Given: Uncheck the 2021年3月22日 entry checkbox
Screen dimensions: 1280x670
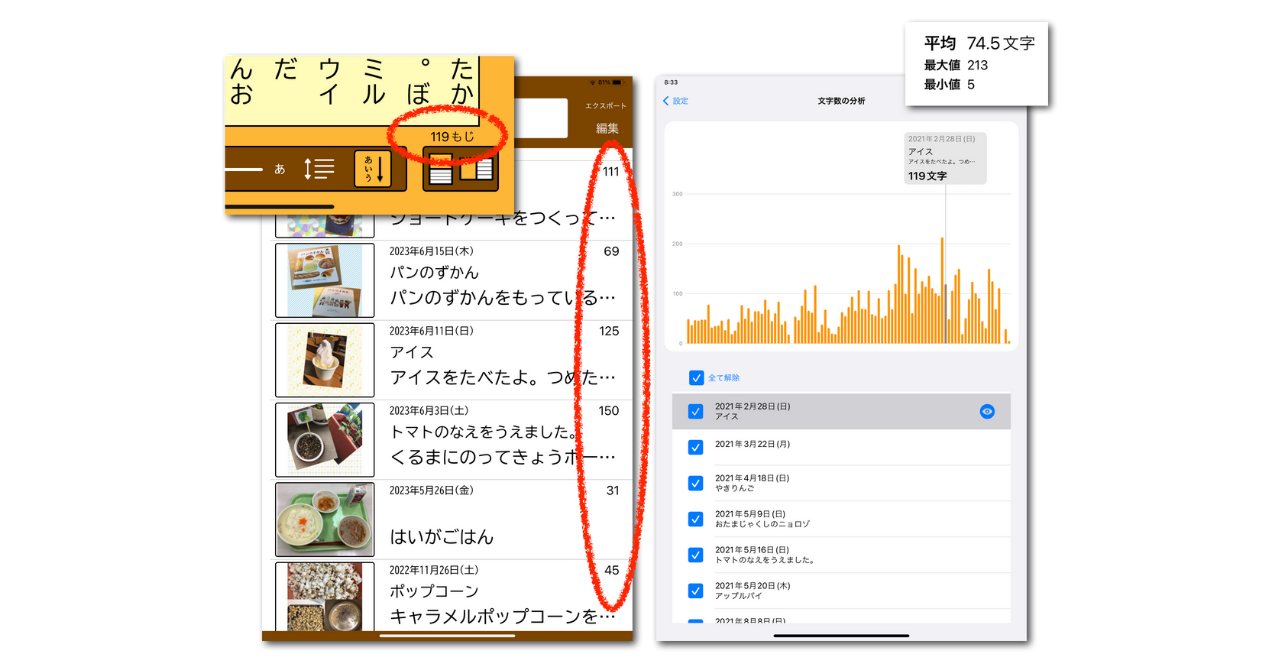Looking at the screenshot, I should (696, 447).
